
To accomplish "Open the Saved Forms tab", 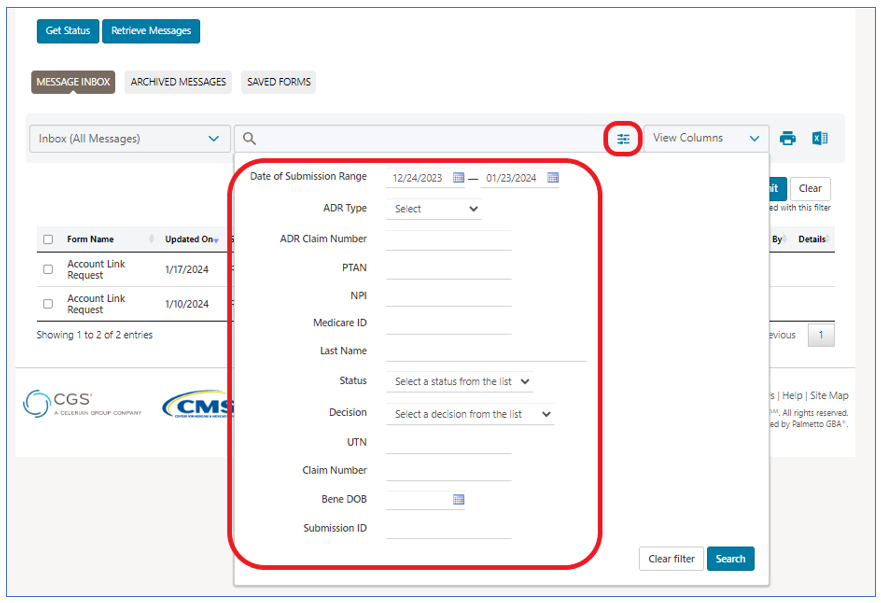I will [278, 82].
